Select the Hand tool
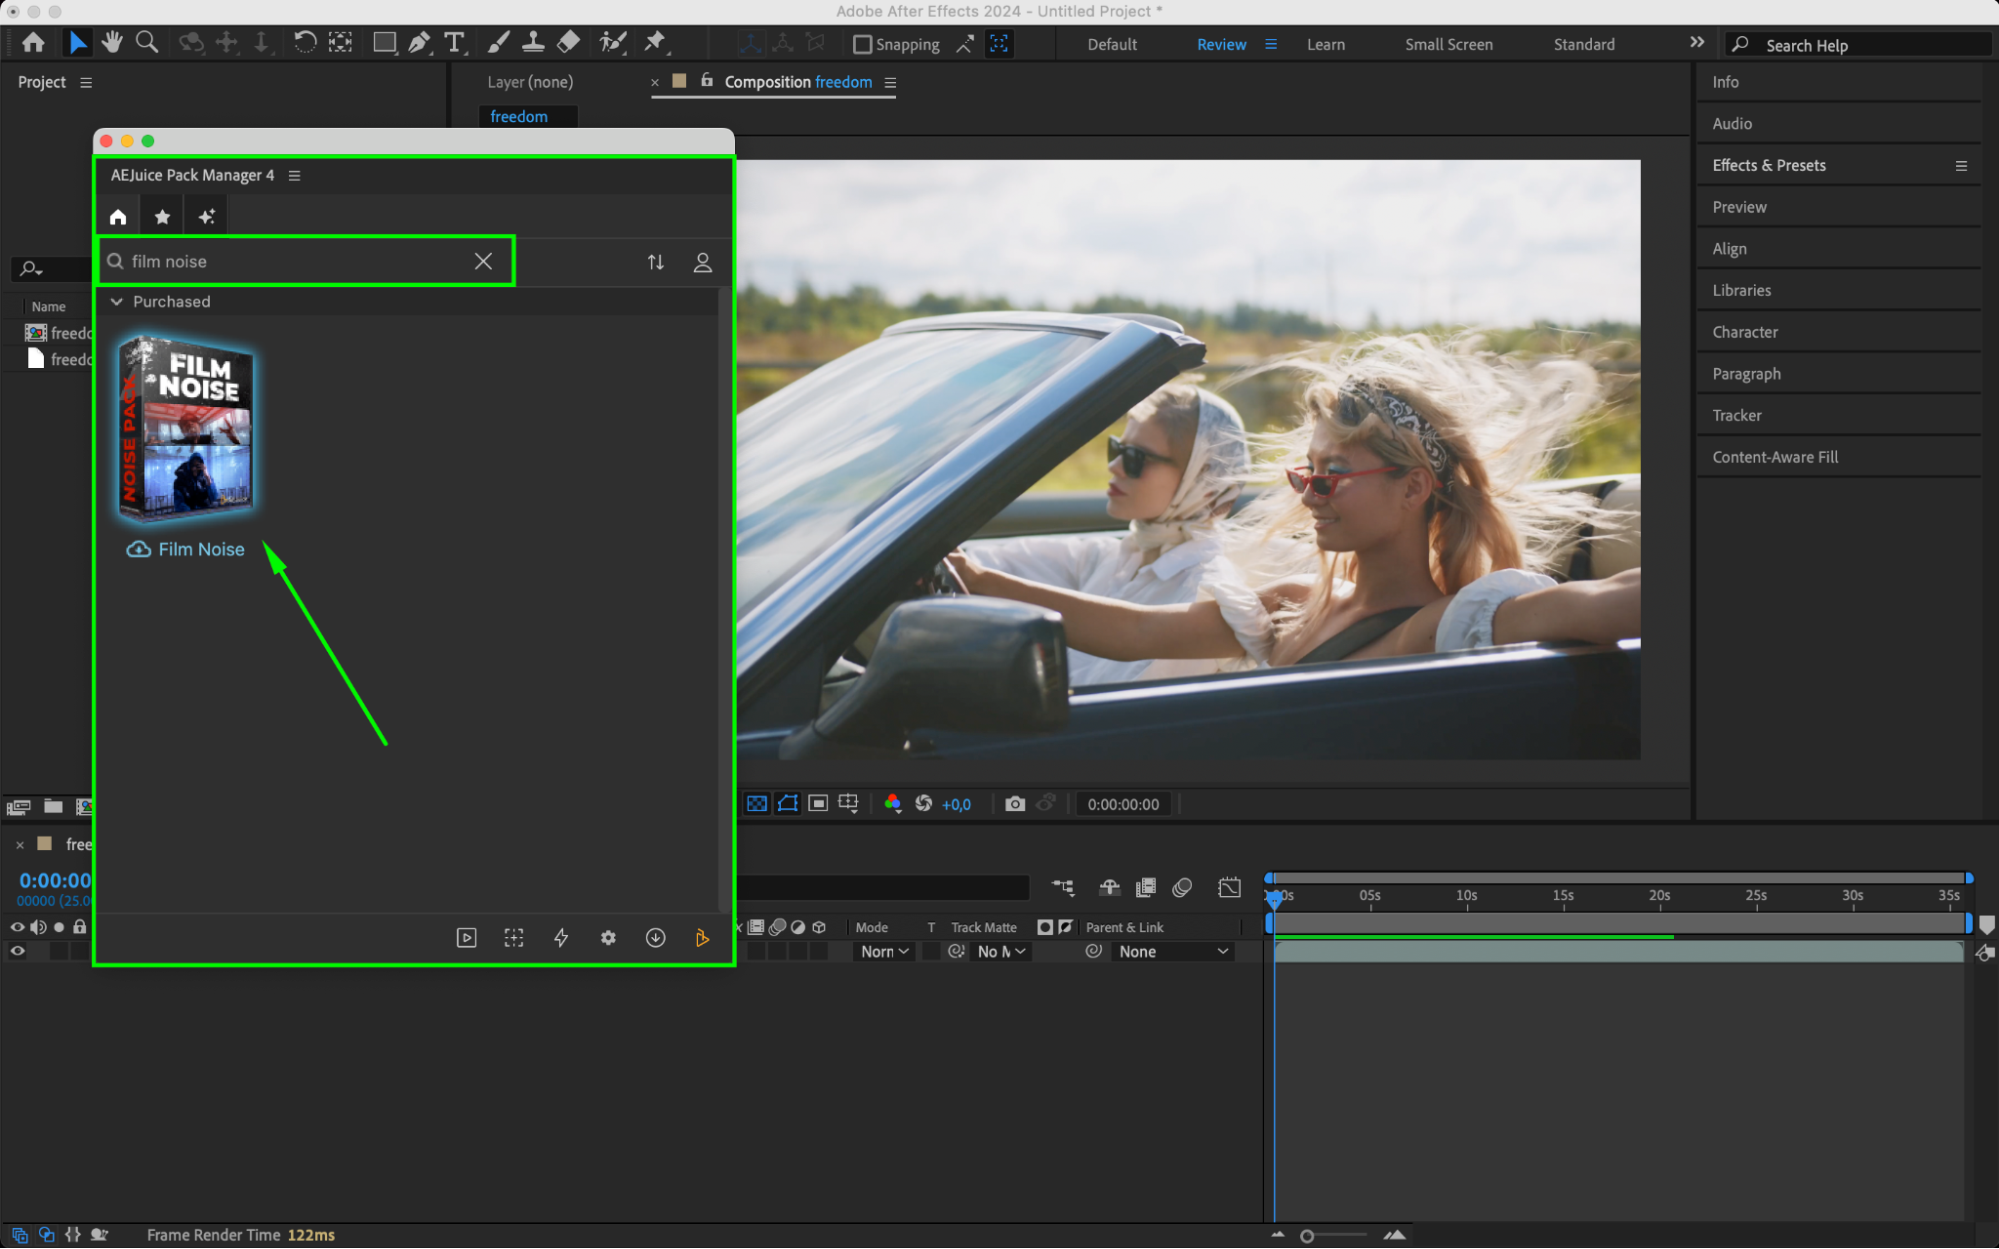The image size is (1999, 1249). pyautogui.click(x=112, y=42)
